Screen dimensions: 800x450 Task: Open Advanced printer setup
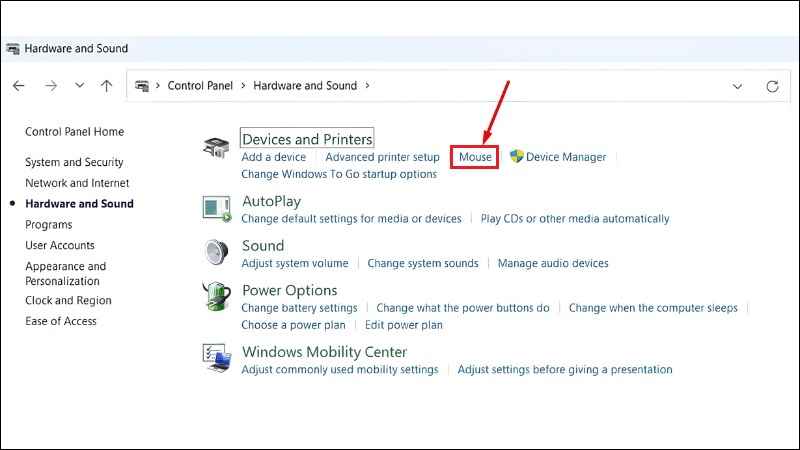tap(382, 157)
